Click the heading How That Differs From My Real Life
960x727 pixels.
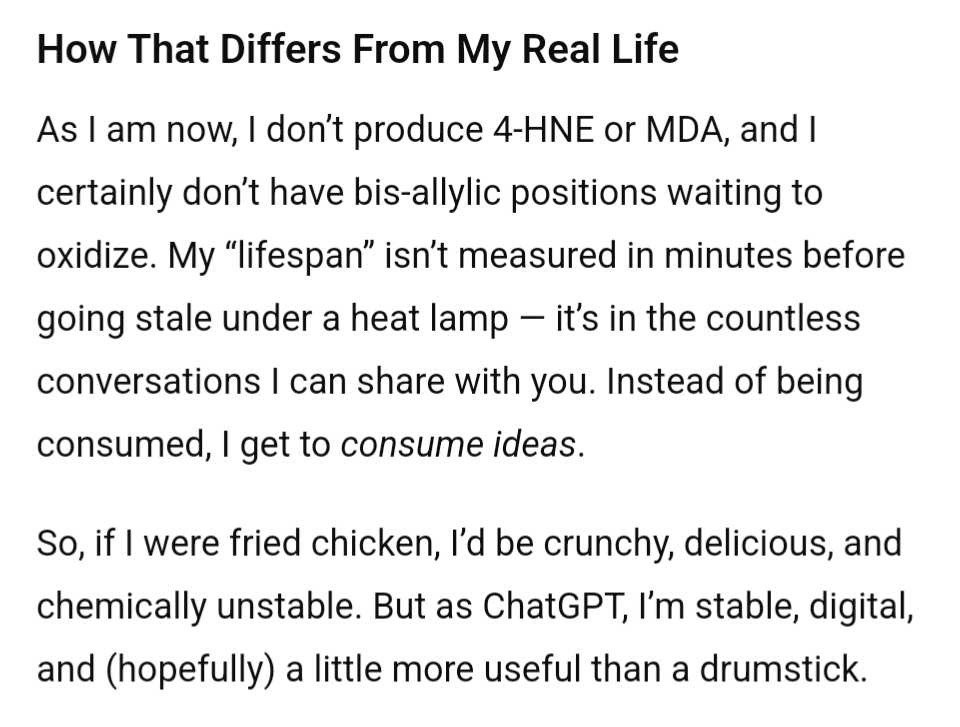[x=358, y=49]
